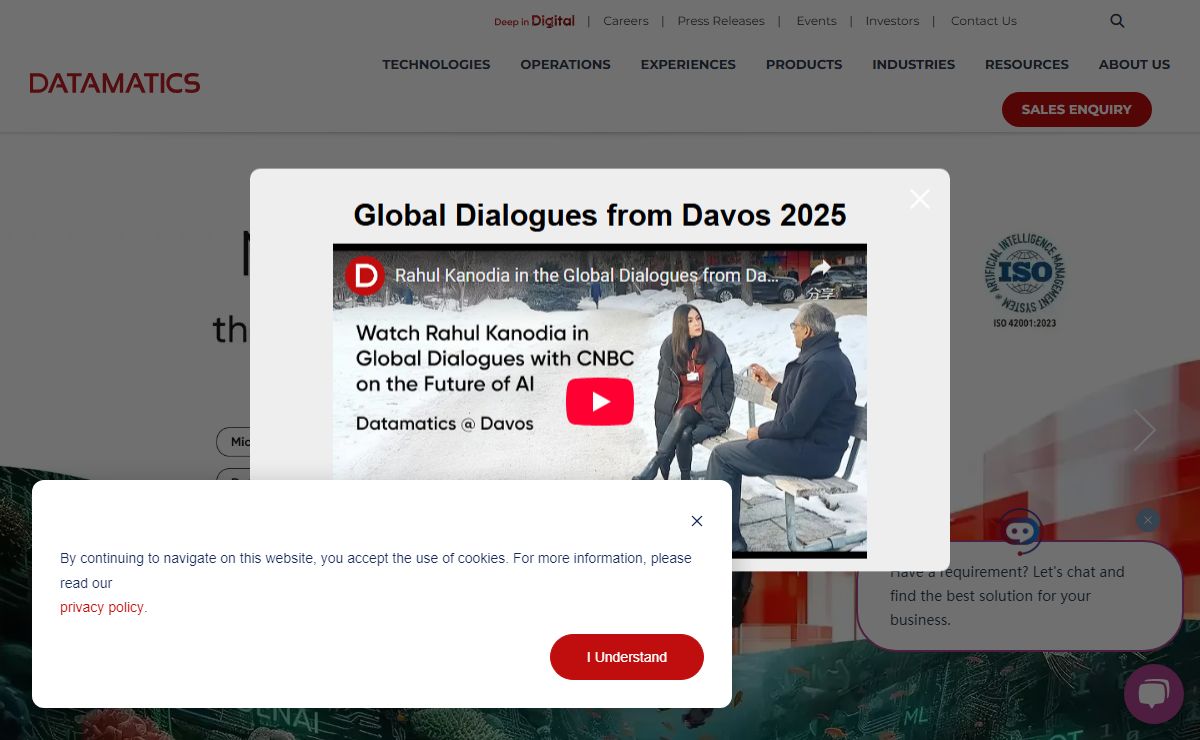
Task: Open Experiences menu
Action: pos(688,64)
